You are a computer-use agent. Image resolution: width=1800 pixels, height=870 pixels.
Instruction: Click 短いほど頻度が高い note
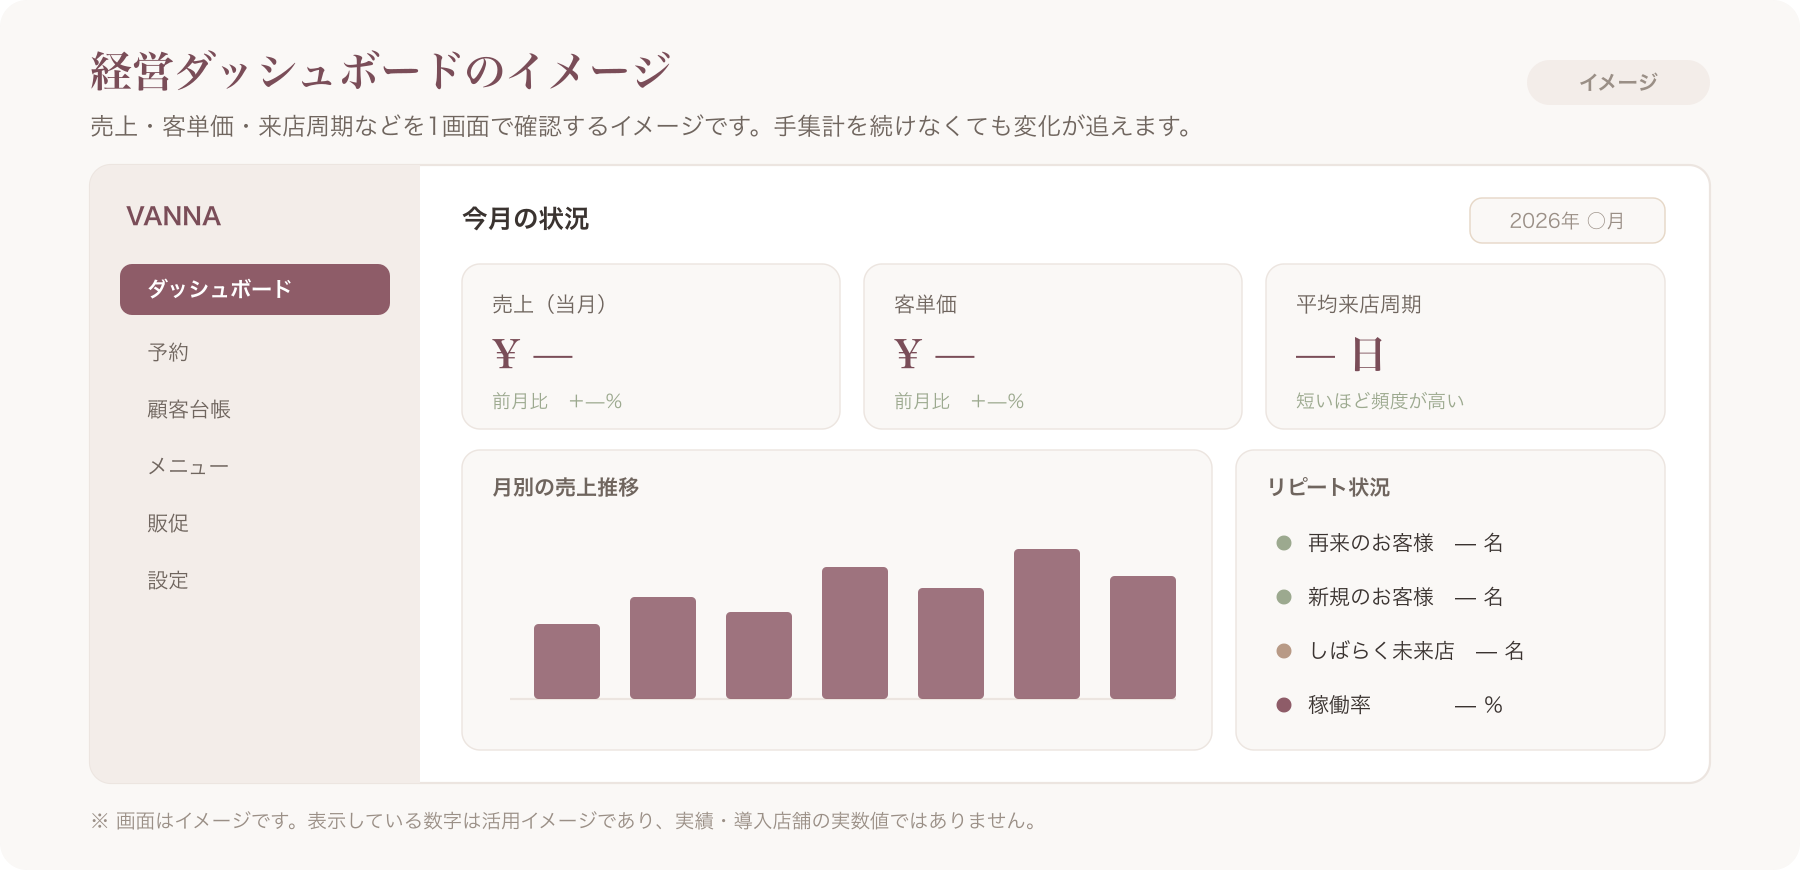pyautogui.click(x=1380, y=401)
